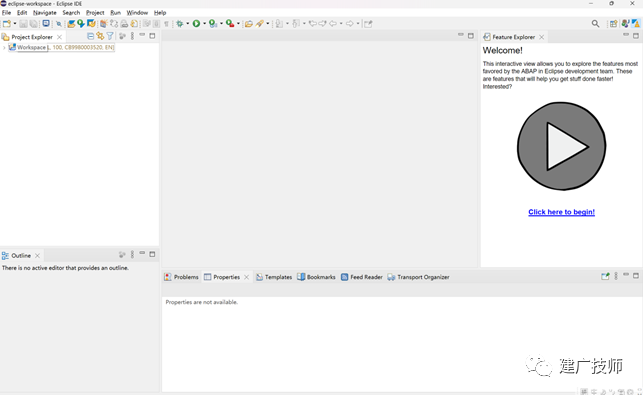Open the New wizard dropdown arrow
Viewport: 643px width, 395px height.
coord(15,24)
